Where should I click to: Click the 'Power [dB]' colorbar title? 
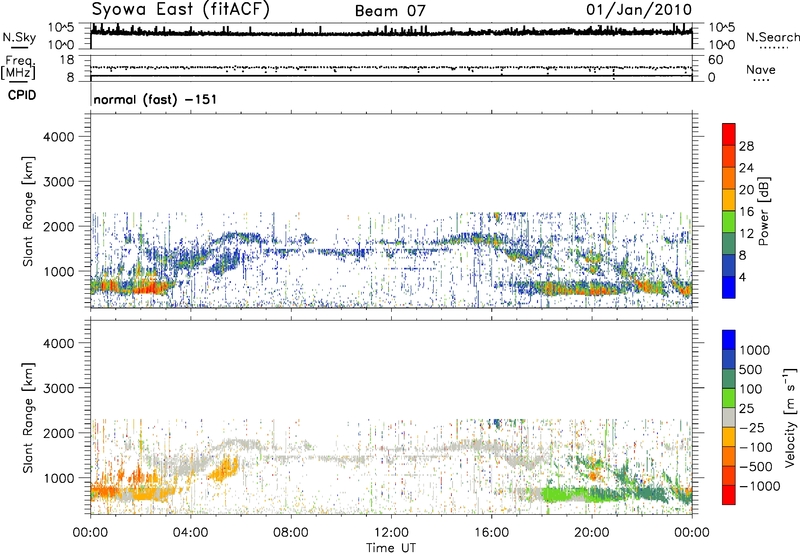pos(763,211)
